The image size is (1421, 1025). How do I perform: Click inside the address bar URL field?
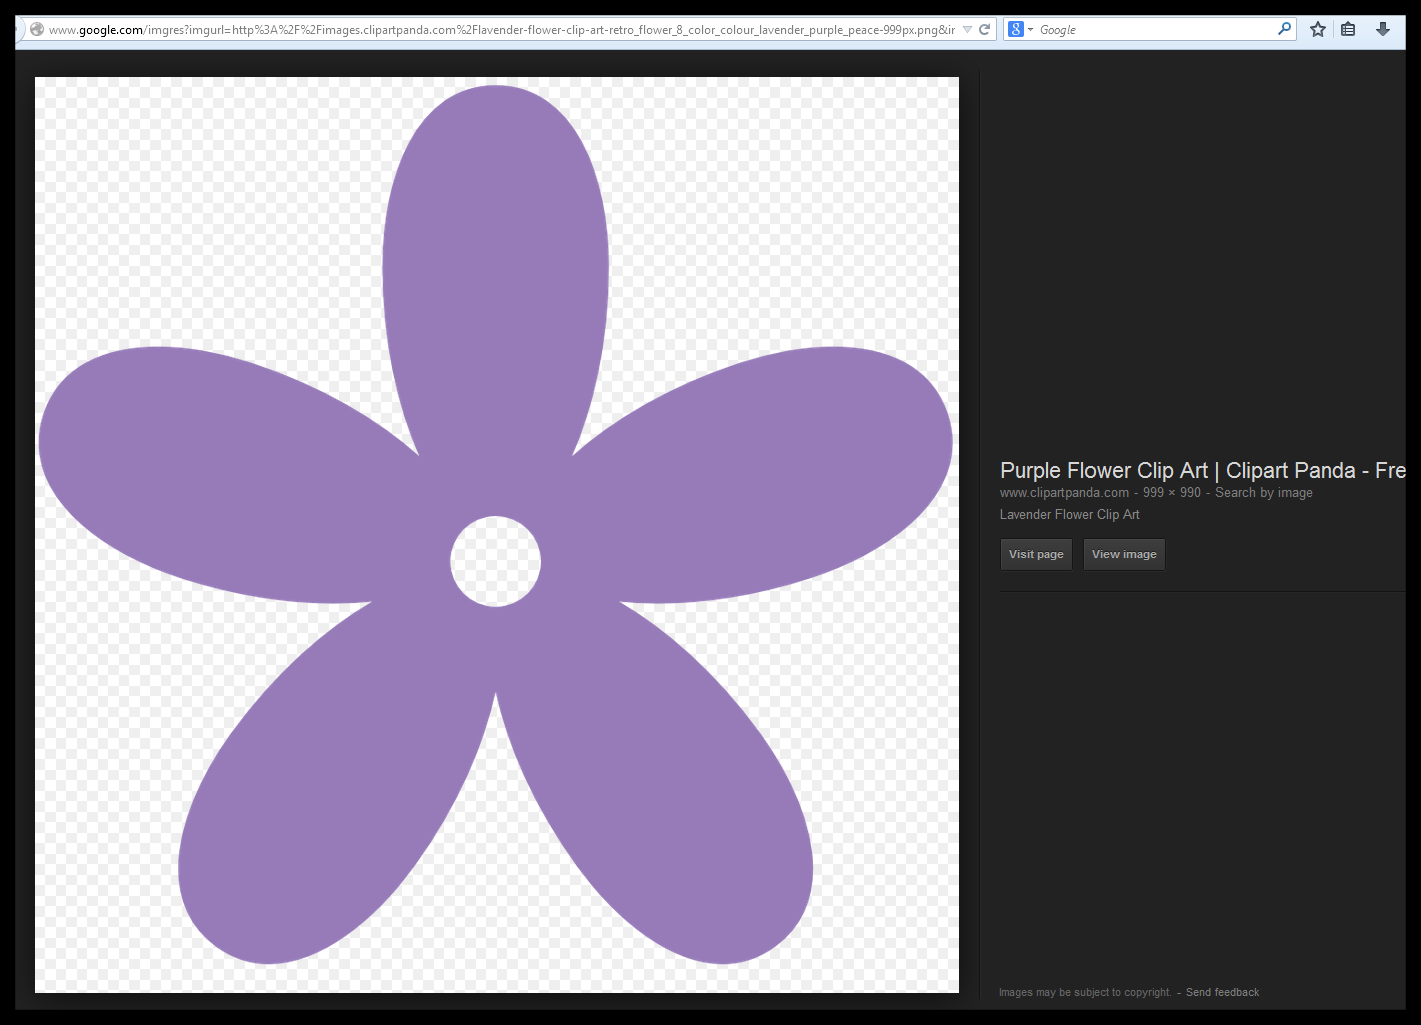point(500,29)
